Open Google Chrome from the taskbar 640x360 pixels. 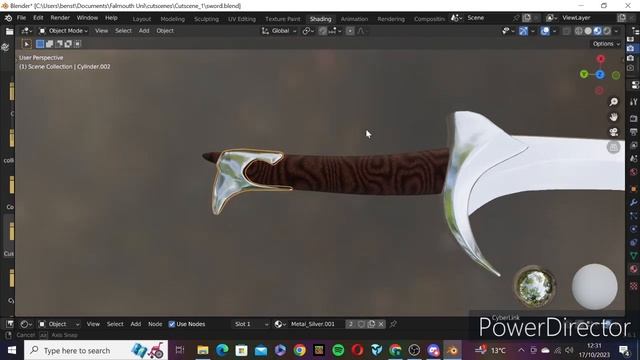[x=300, y=350]
